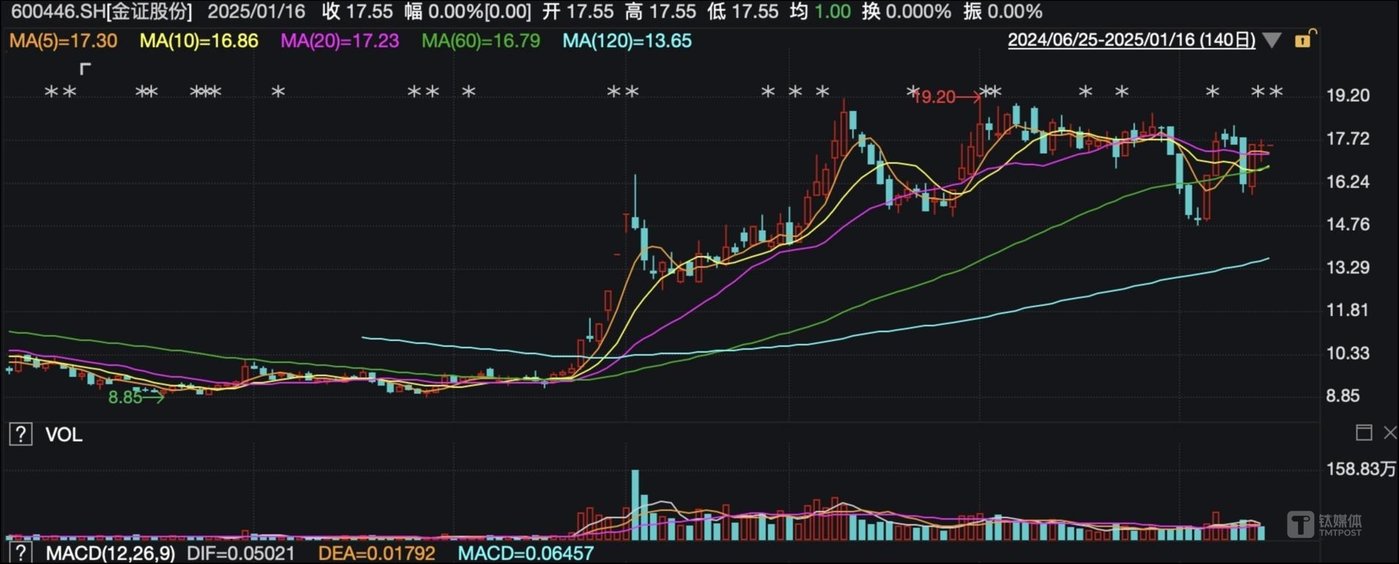Toggle the MA(5)=17.30 moving average line
Image resolution: width=1399 pixels, height=564 pixels.
(x=63, y=41)
